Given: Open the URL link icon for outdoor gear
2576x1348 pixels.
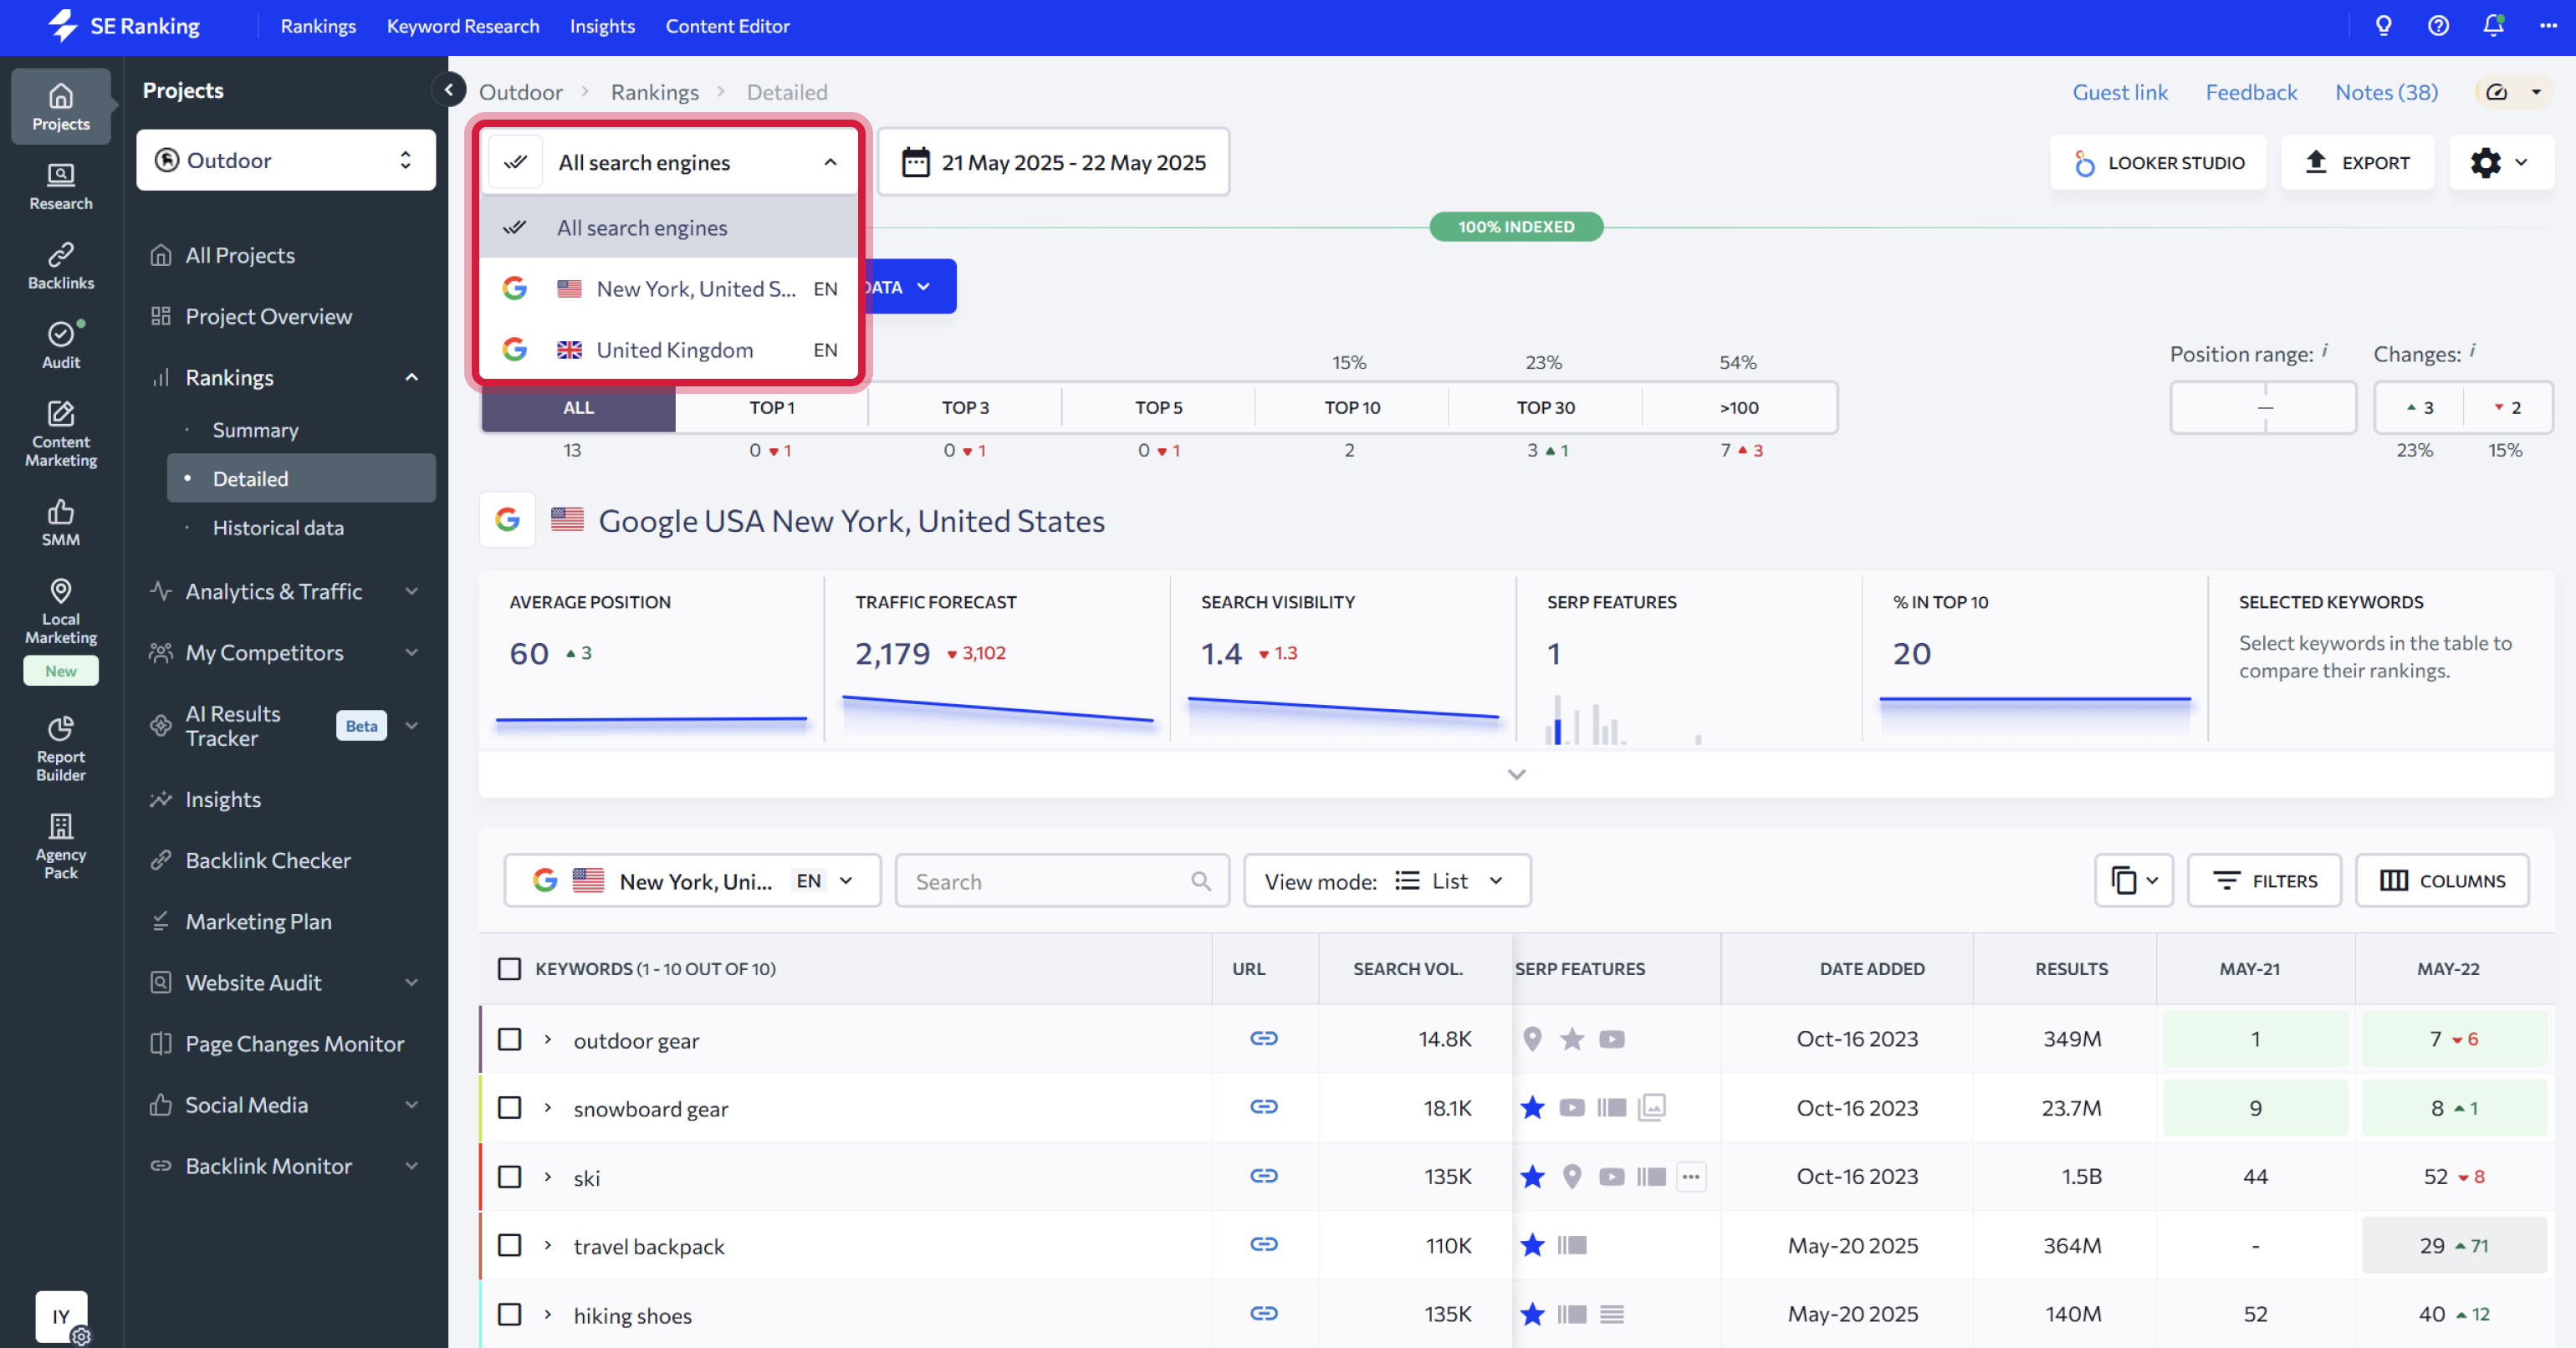Looking at the screenshot, I should tap(1264, 1039).
